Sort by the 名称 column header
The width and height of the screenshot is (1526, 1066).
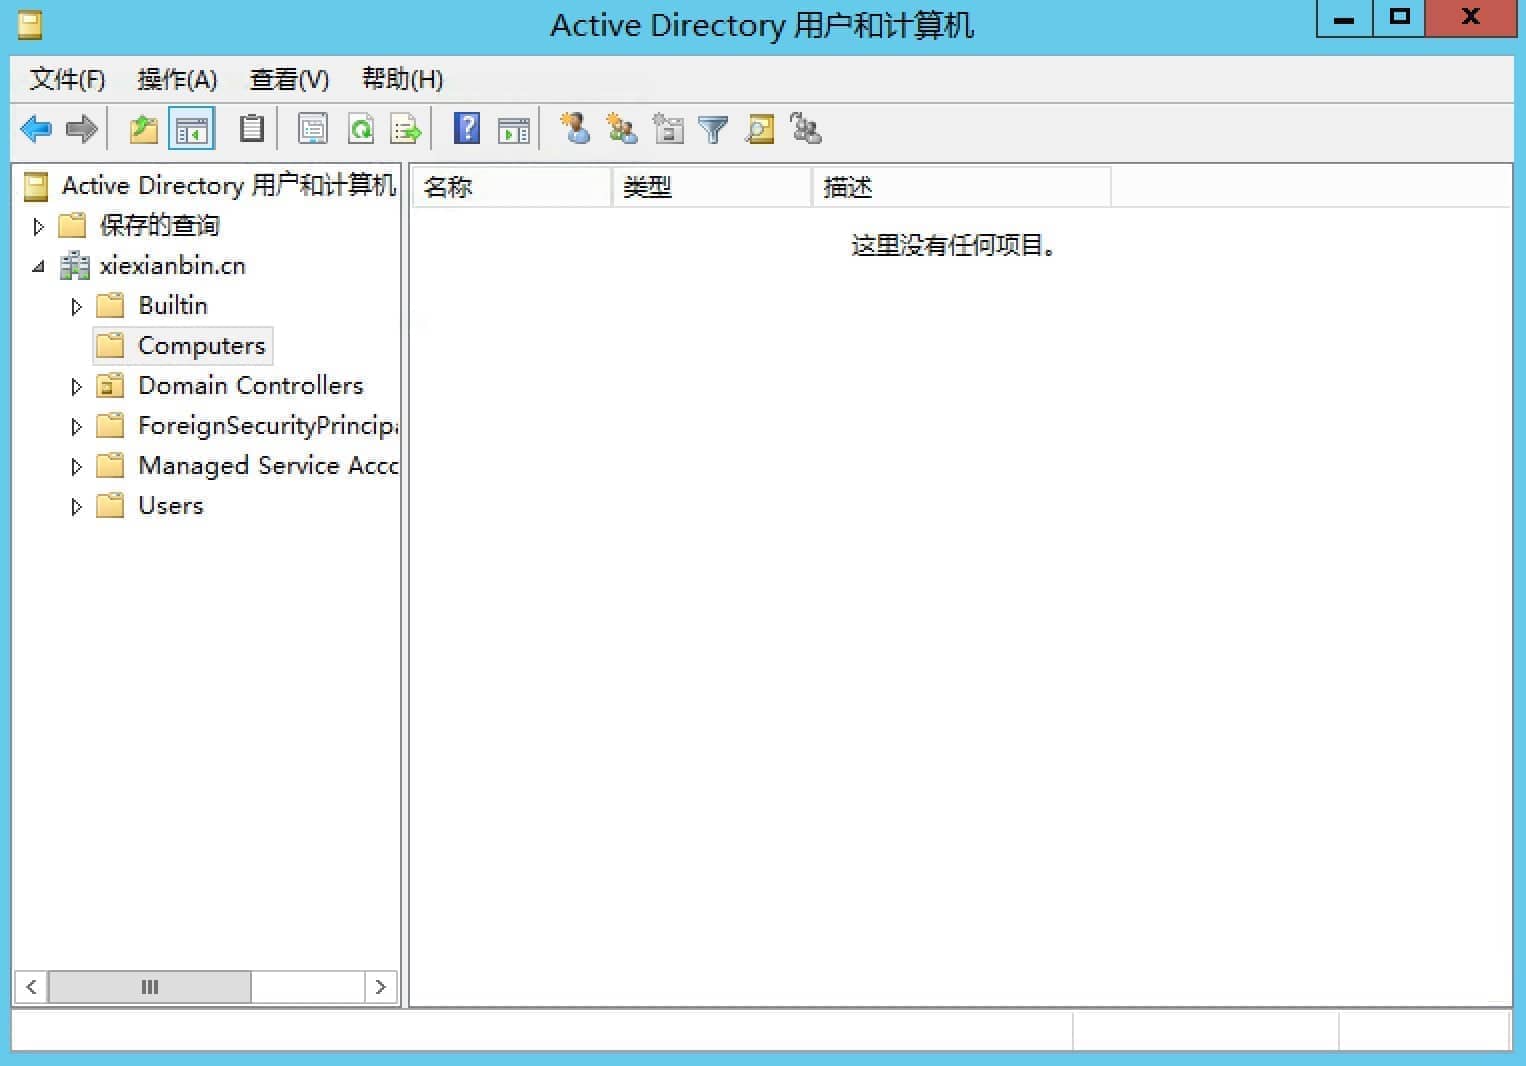click(x=511, y=187)
